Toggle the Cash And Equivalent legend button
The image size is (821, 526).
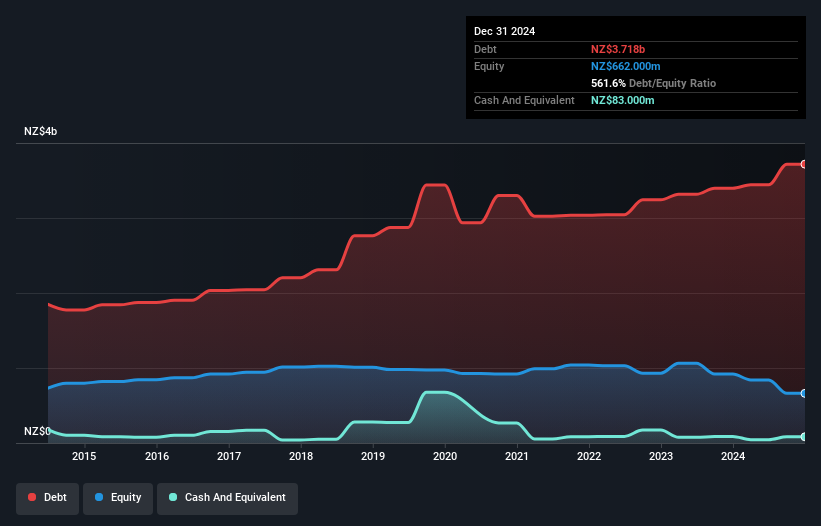pyautogui.click(x=227, y=498)
